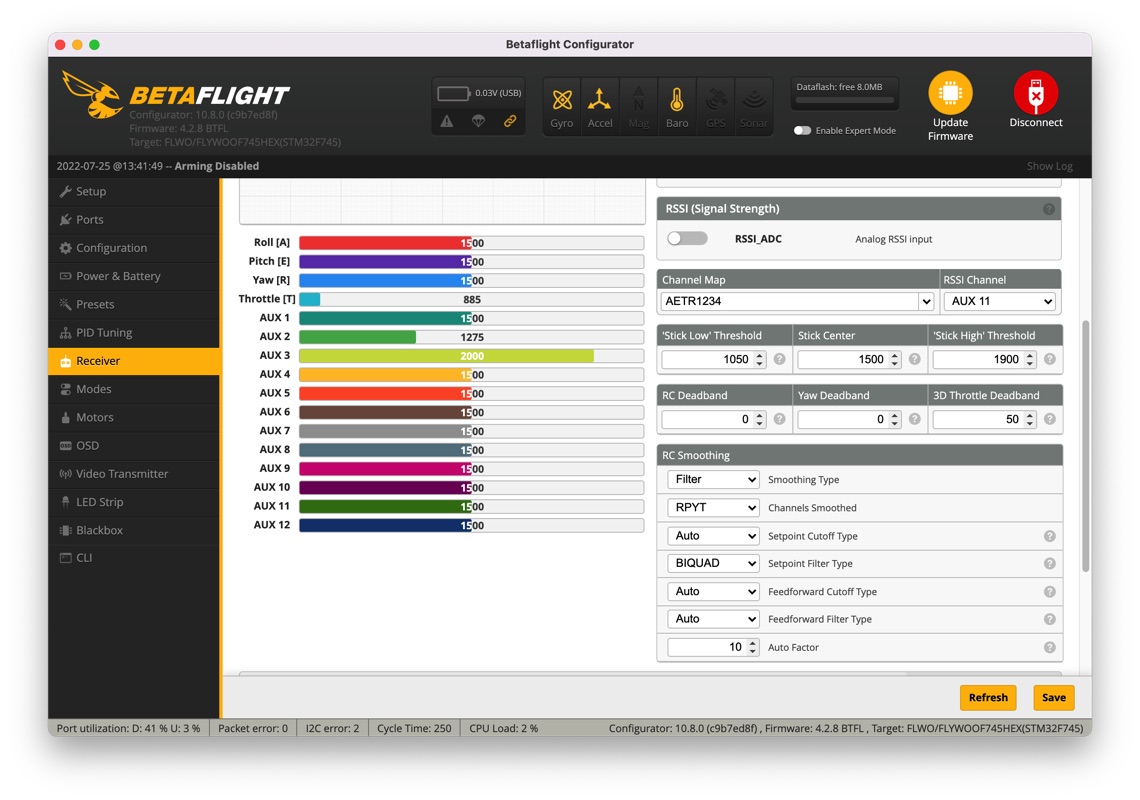Open help for Stick Low Threshold
Screen dimensions: 1140x800
779,359
